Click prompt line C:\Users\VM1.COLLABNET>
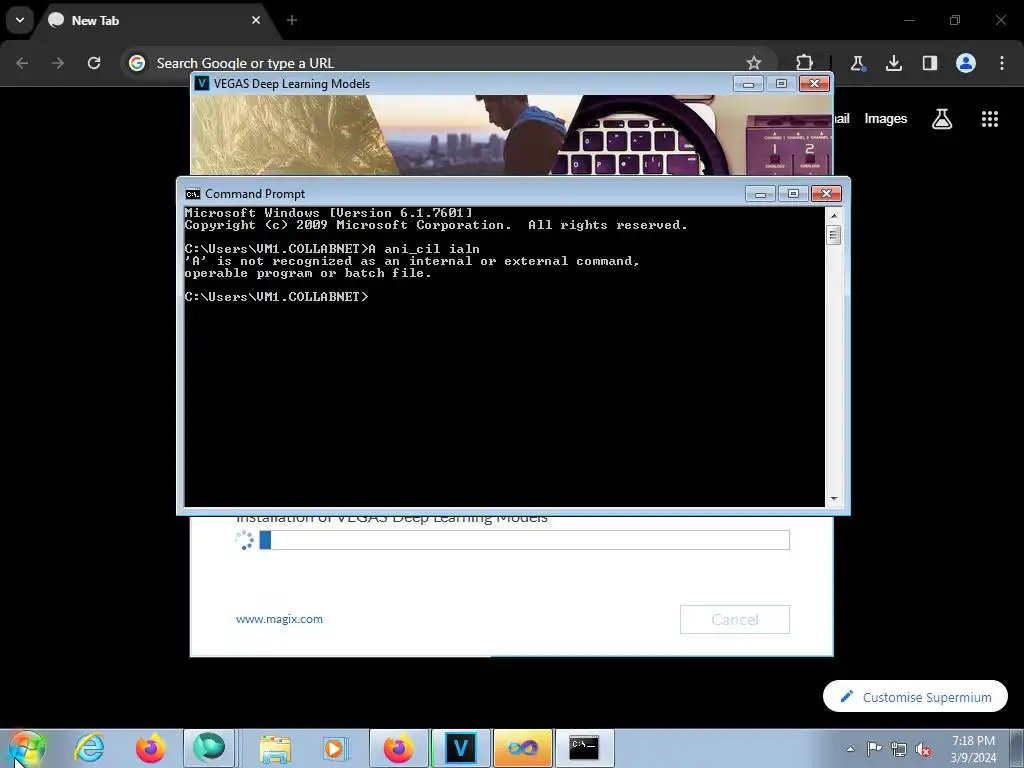This screenshot has height=768, width=1024. coord(276,297)
